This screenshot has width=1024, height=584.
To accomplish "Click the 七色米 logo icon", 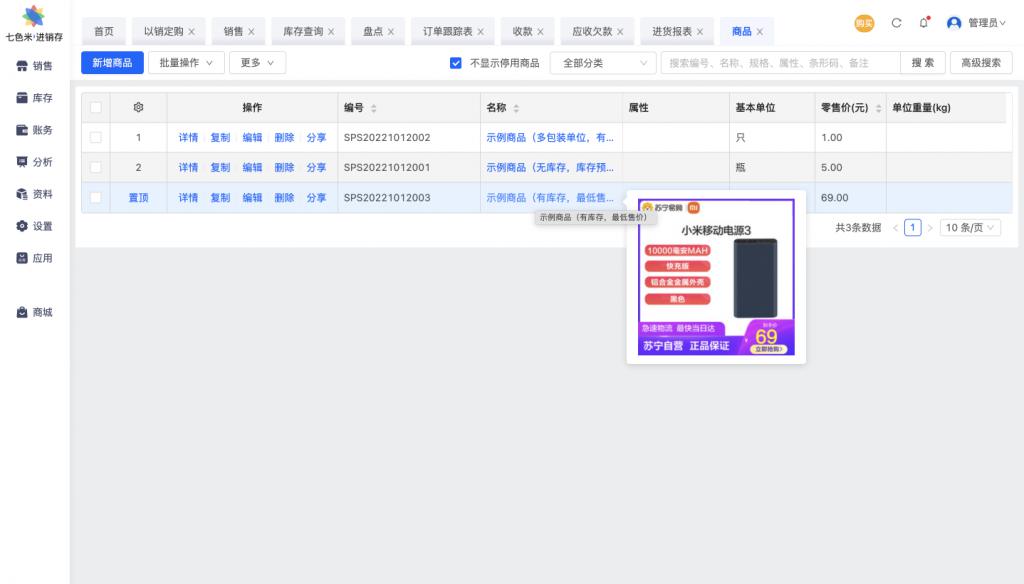I will pyautogui.click(x=34, y=16).
